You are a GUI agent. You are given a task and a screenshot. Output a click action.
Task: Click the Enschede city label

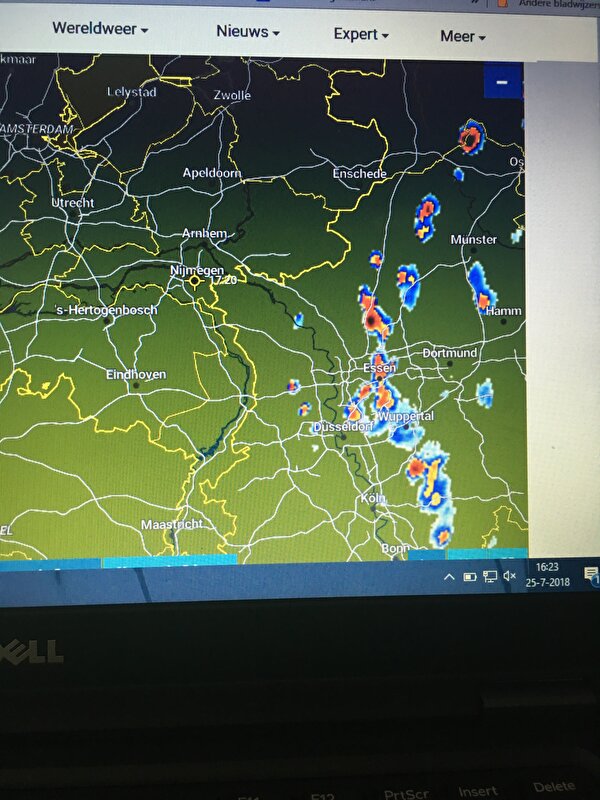tap(360, 174)
